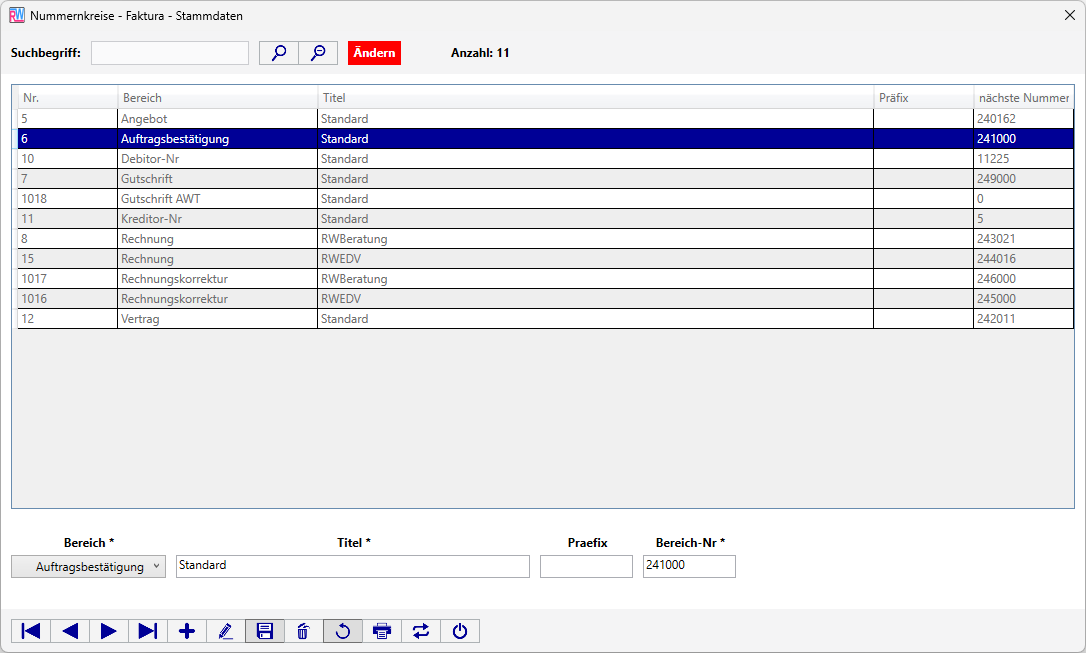Jump to the first record

pos(30,631)
